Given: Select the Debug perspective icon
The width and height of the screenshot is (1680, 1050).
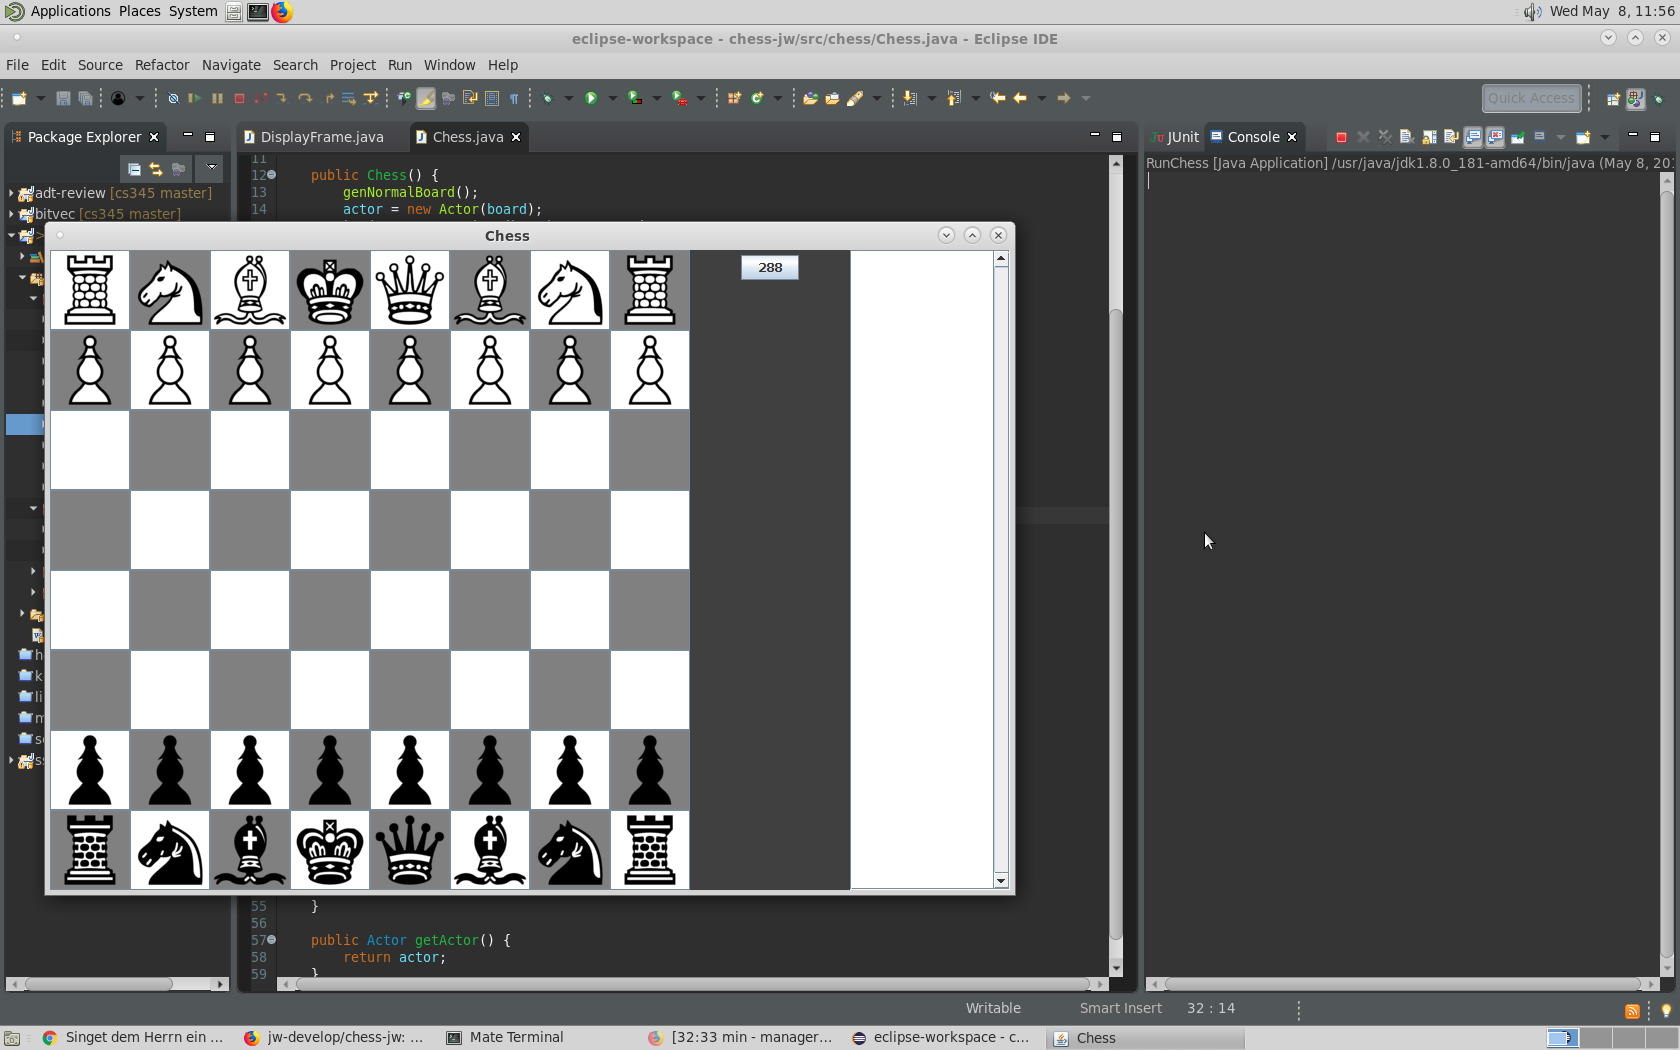Looking at the screenshot, I should tap(1658, 98).
